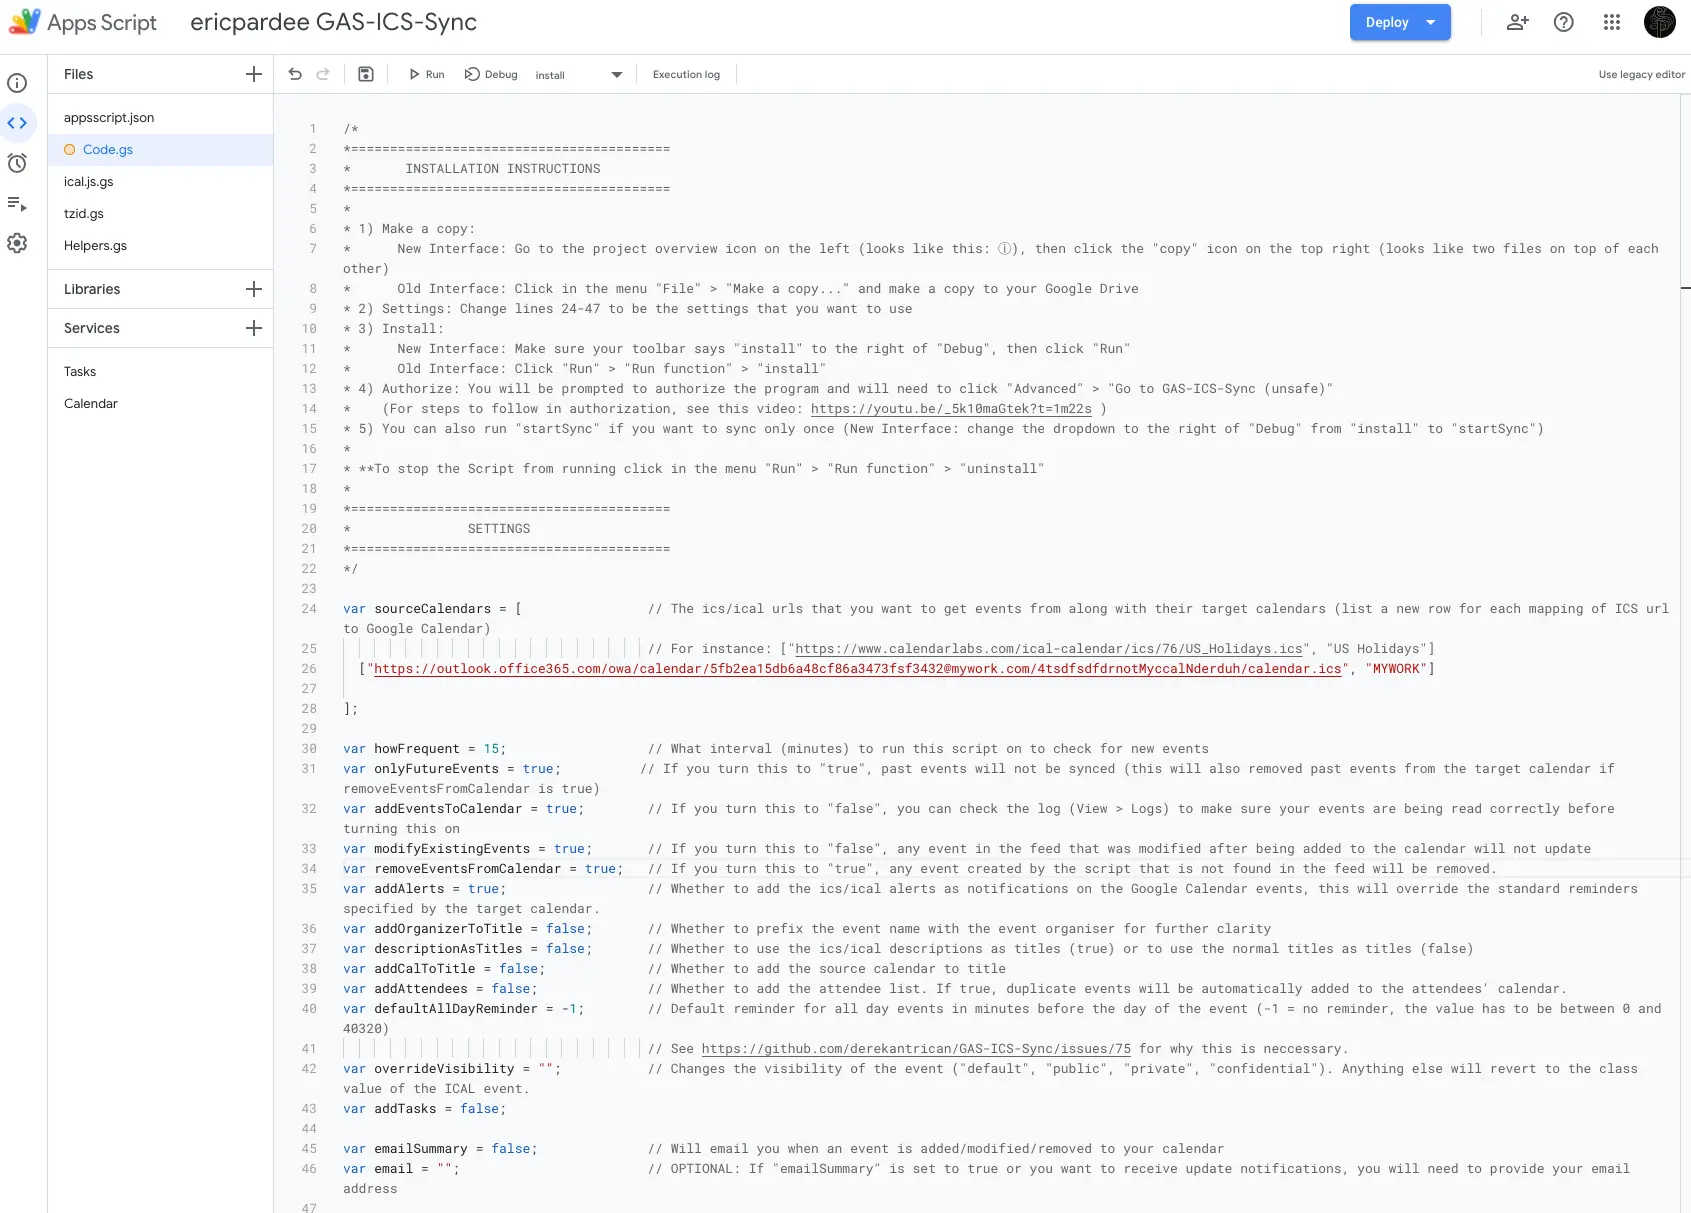Screen dimensions: 1691x1213
Task: Add a new file with the plus icon
Action: coord(253,73)
